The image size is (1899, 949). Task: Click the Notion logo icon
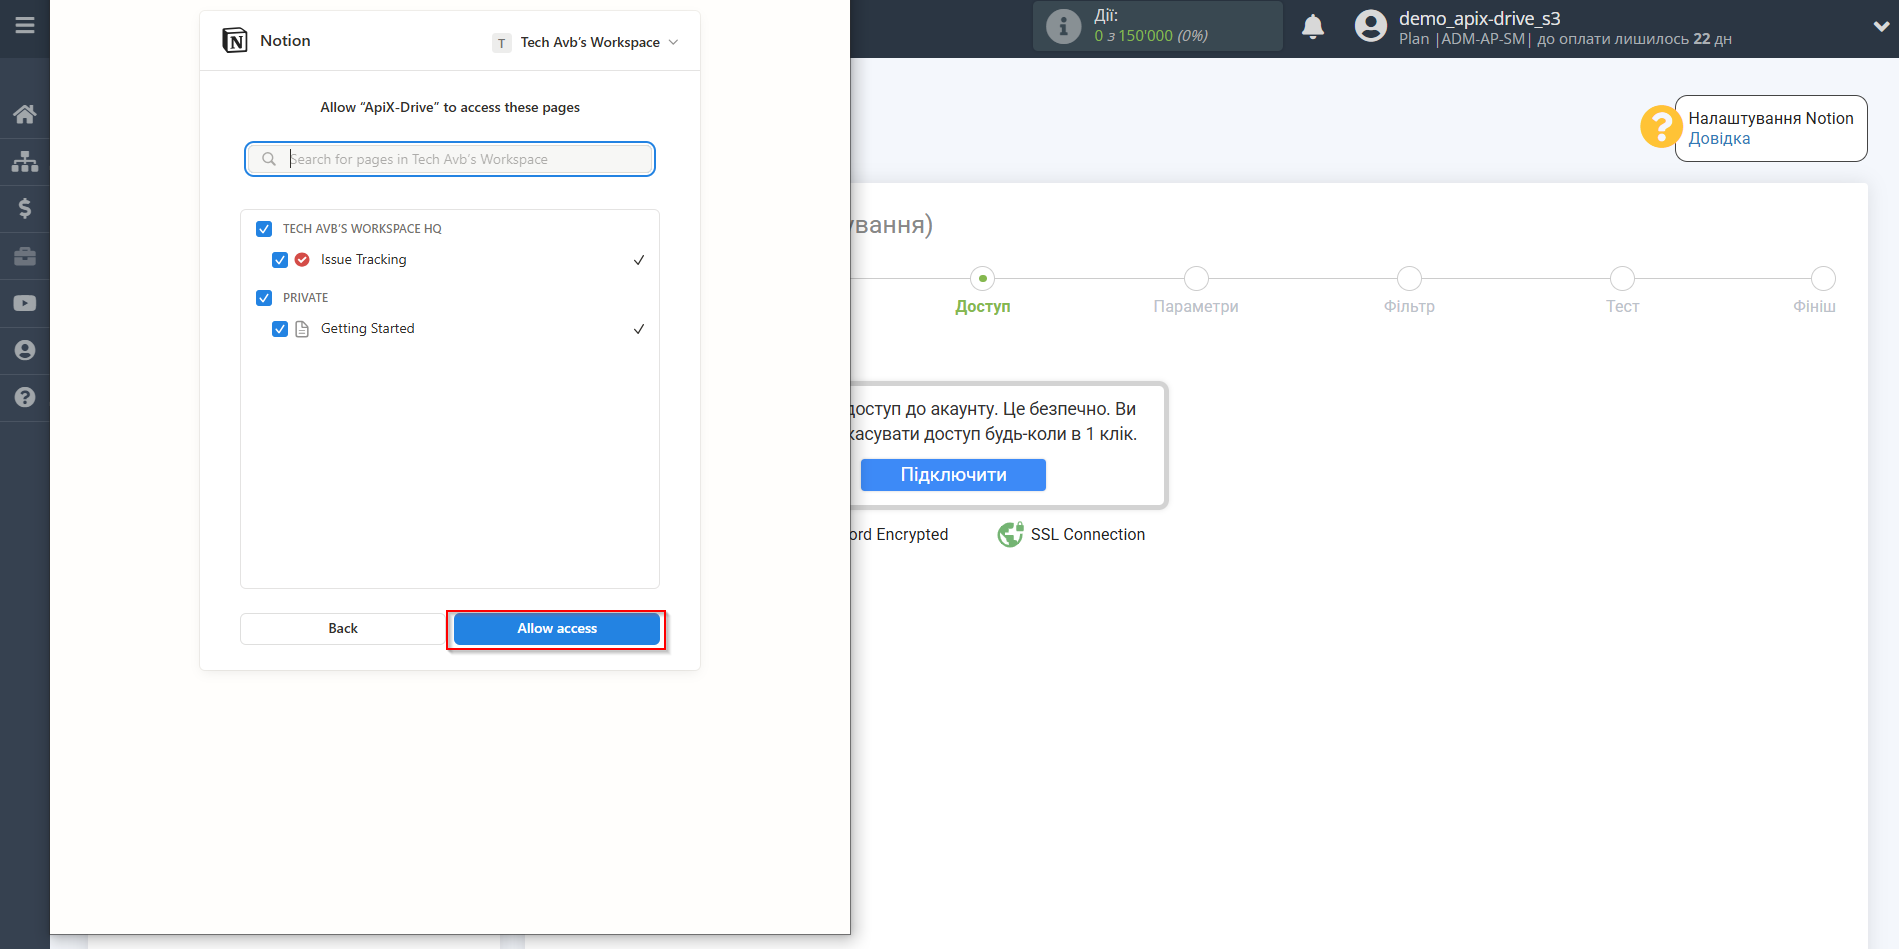pos(235,41)
